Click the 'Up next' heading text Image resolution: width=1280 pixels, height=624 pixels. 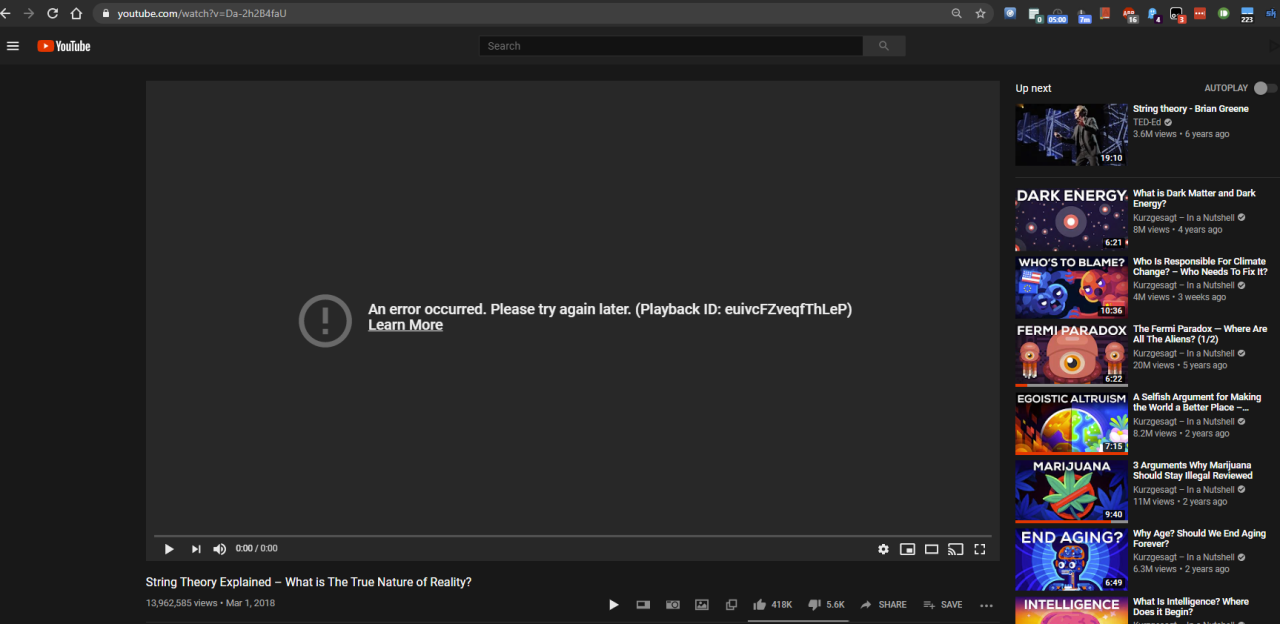1034,88
